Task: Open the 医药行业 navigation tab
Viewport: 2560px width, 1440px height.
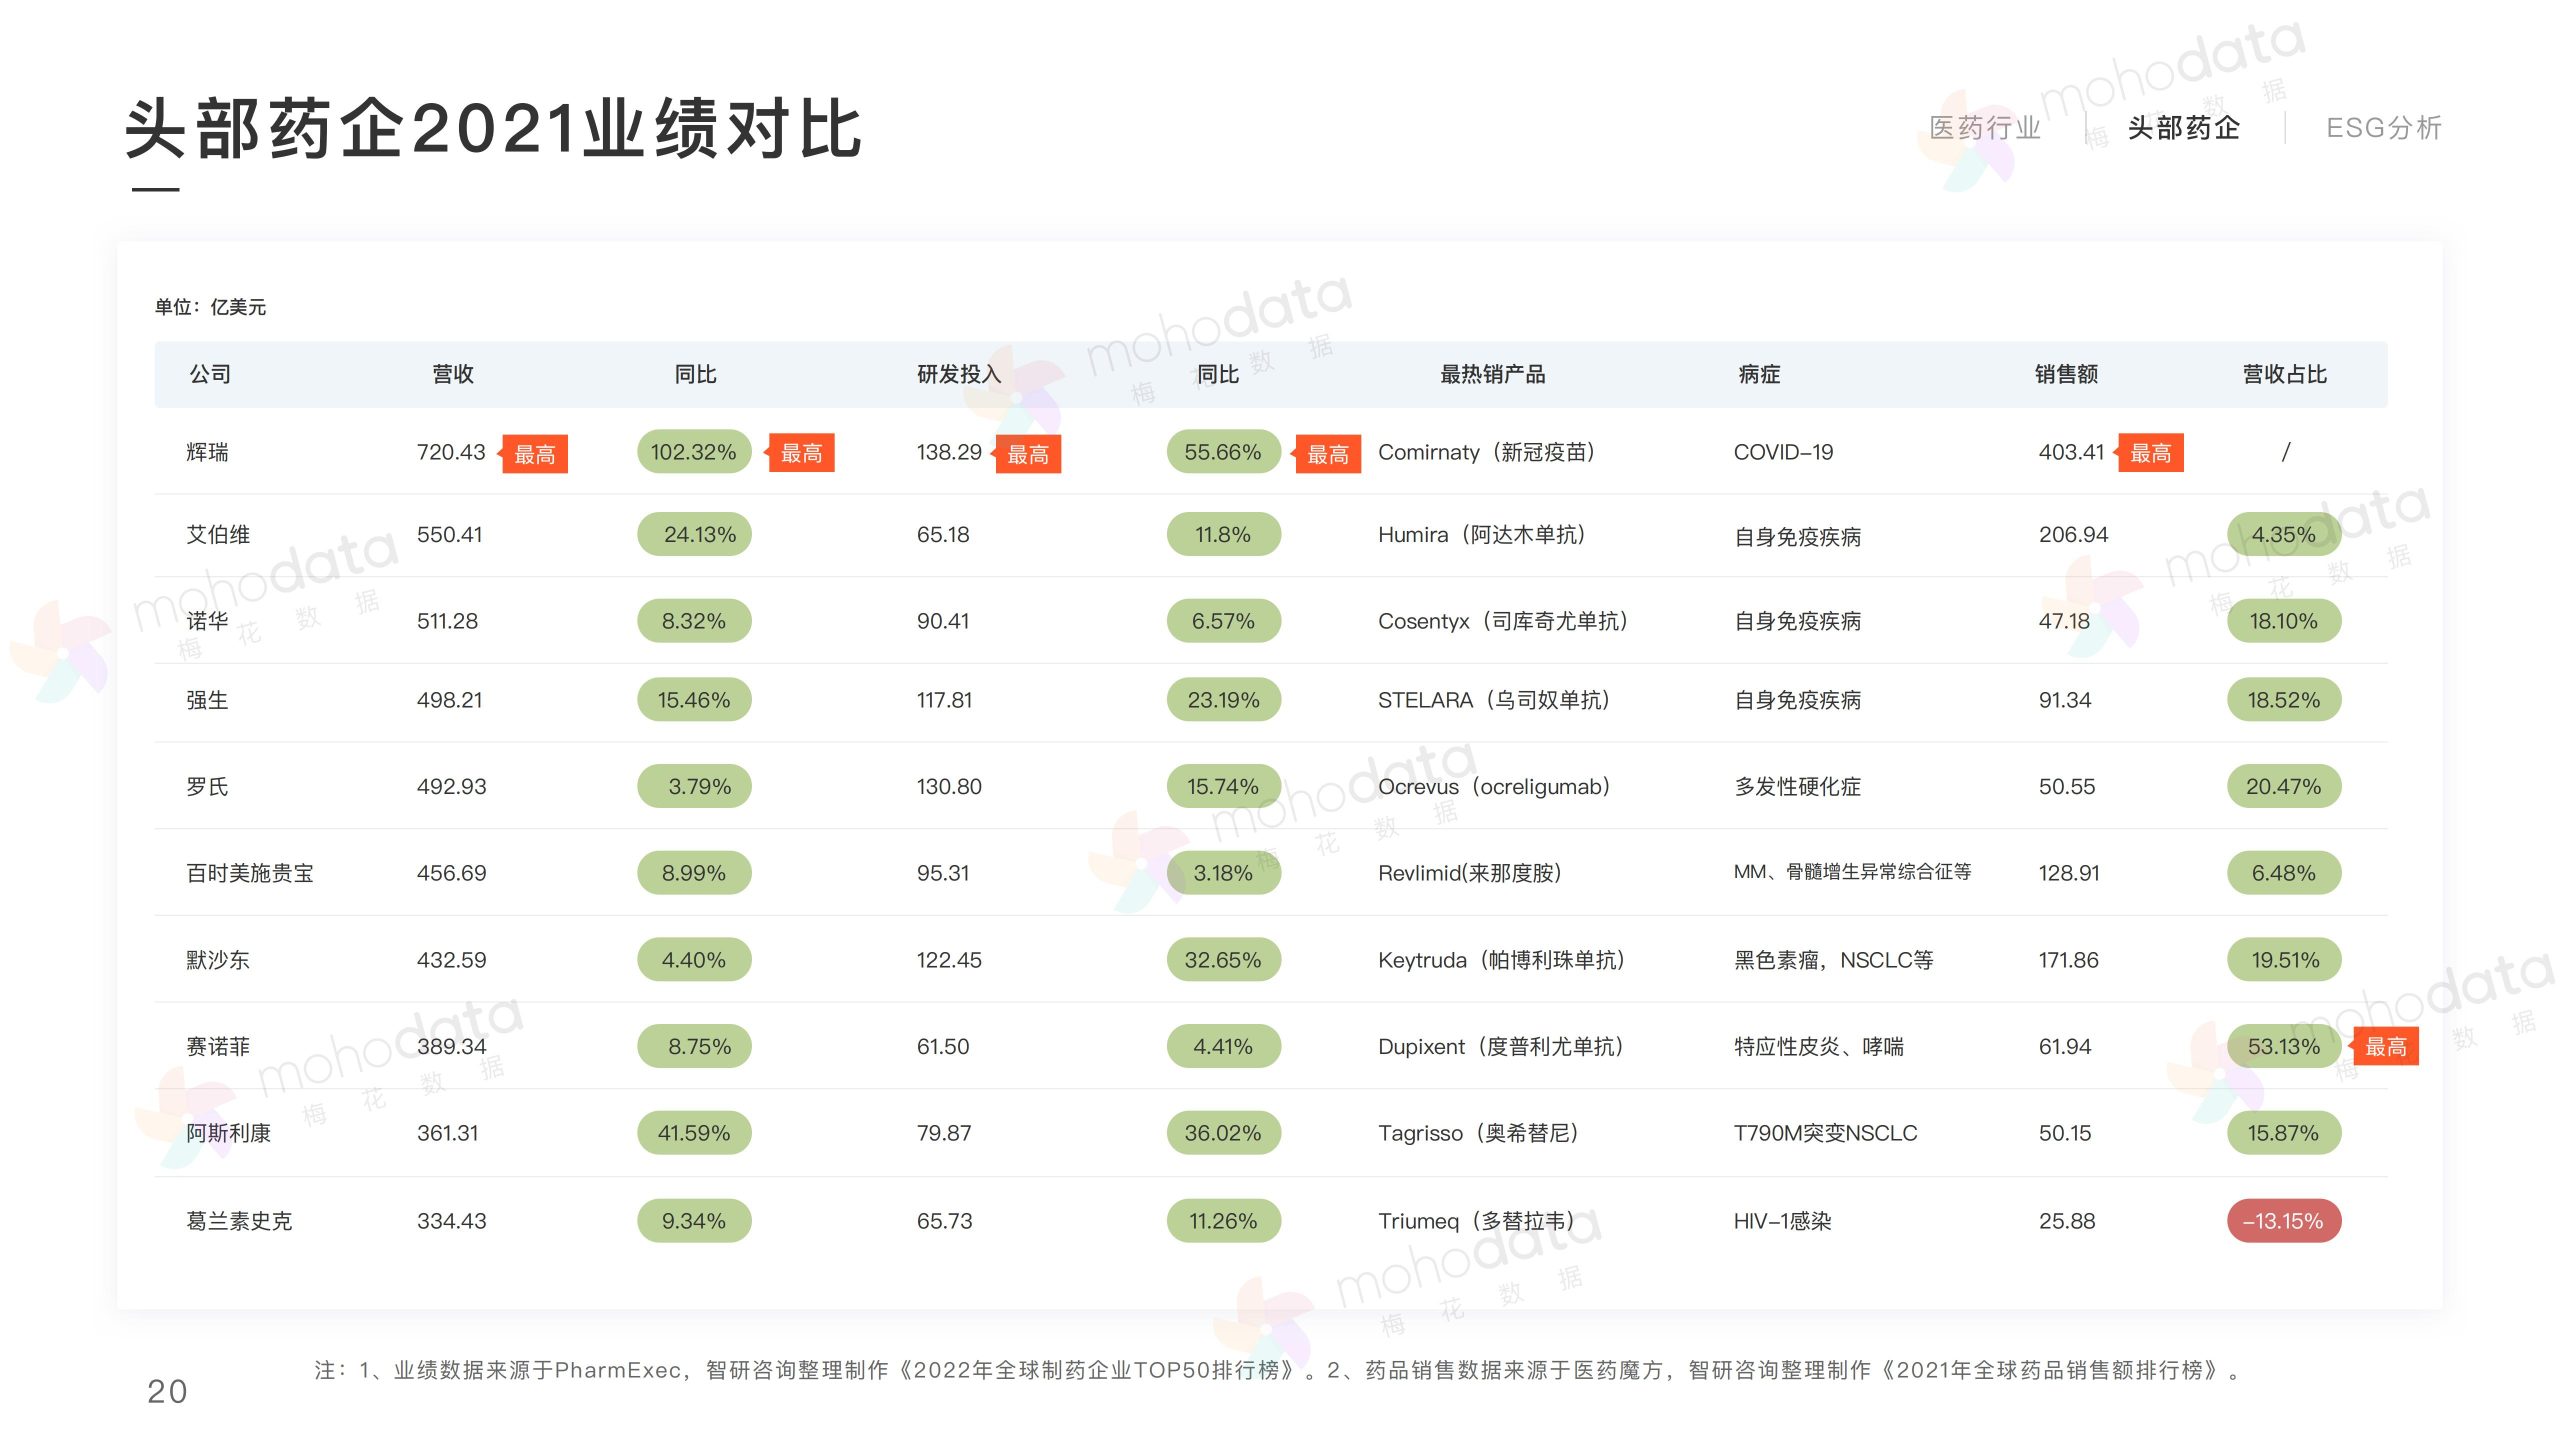Action: coord(1985,128)
